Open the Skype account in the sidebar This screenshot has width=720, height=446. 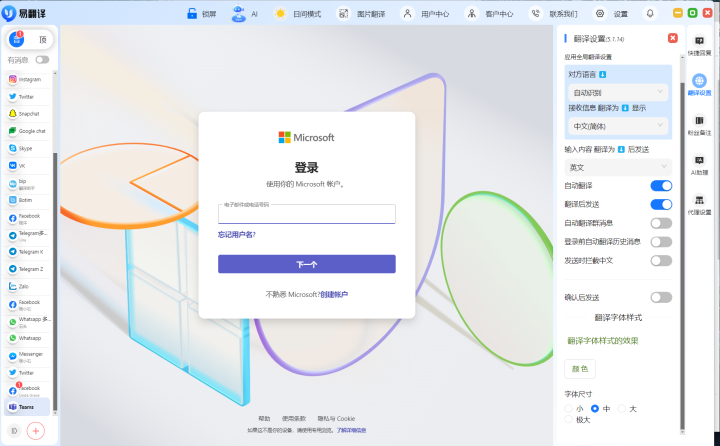[x=28, y=148]
